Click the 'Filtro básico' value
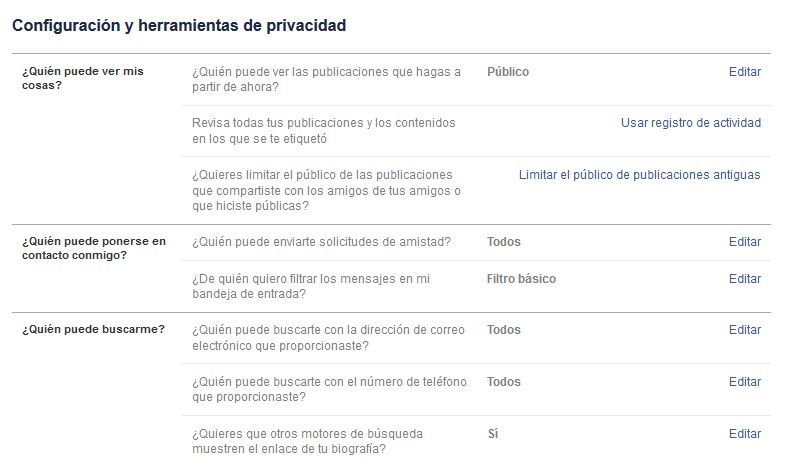Image resolution: width=786 pixels, height=462 pixels. pyautogui.click(x=521, y=279)
